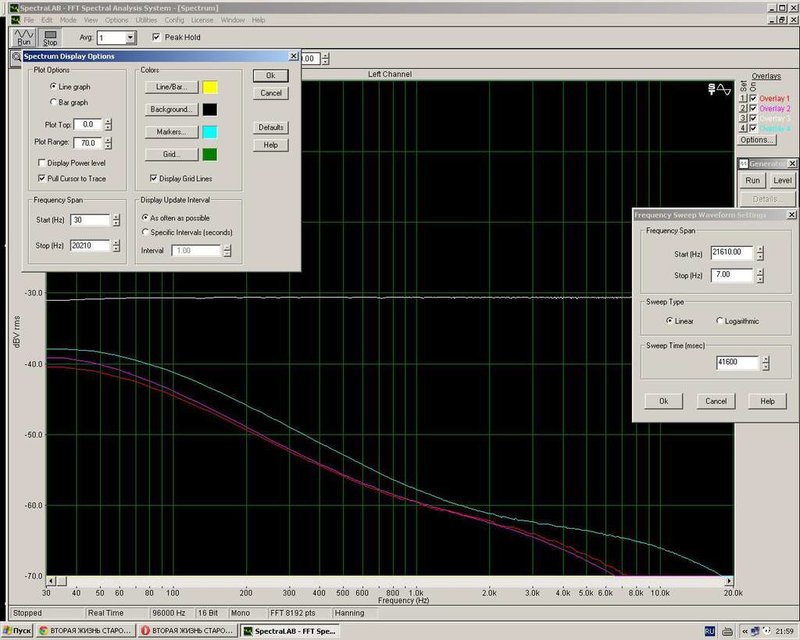
Task: Click the Run toolbar icon with waveform
Action: coord(24,37)
